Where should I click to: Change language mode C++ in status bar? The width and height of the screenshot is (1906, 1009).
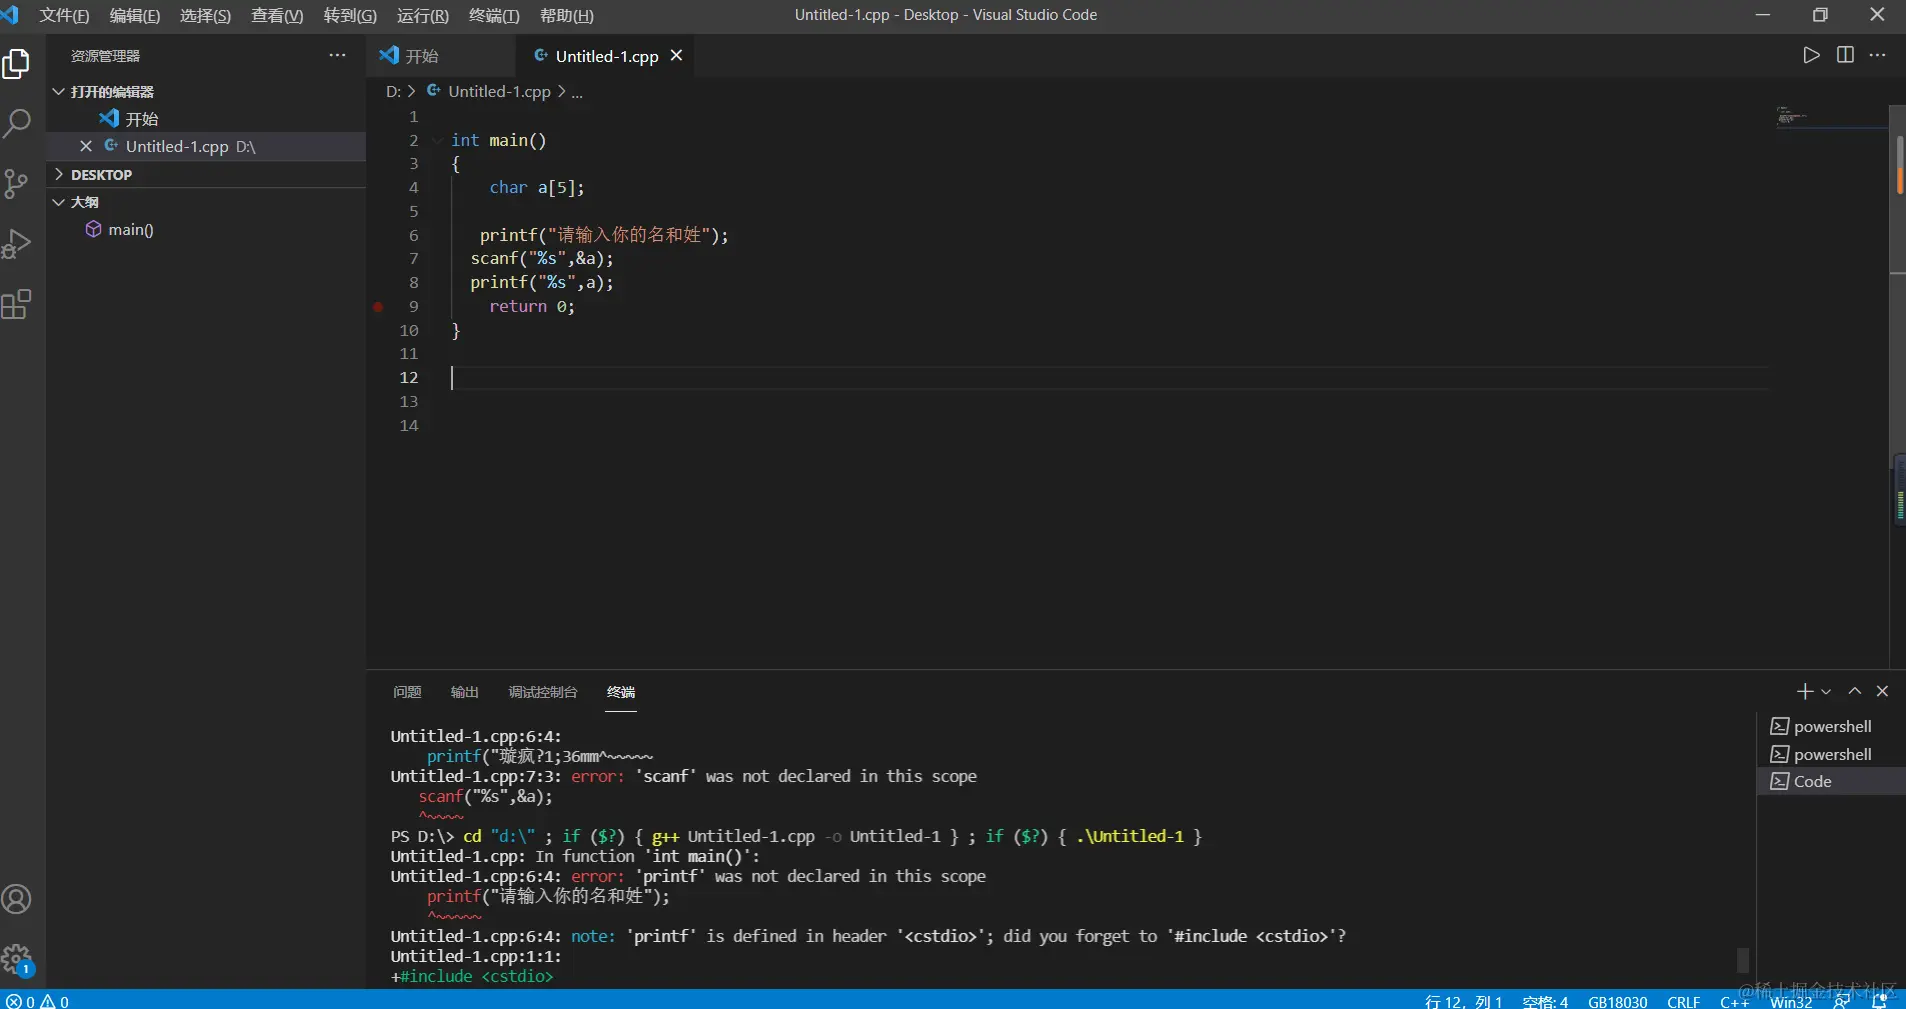[x=1734, y=1001]
